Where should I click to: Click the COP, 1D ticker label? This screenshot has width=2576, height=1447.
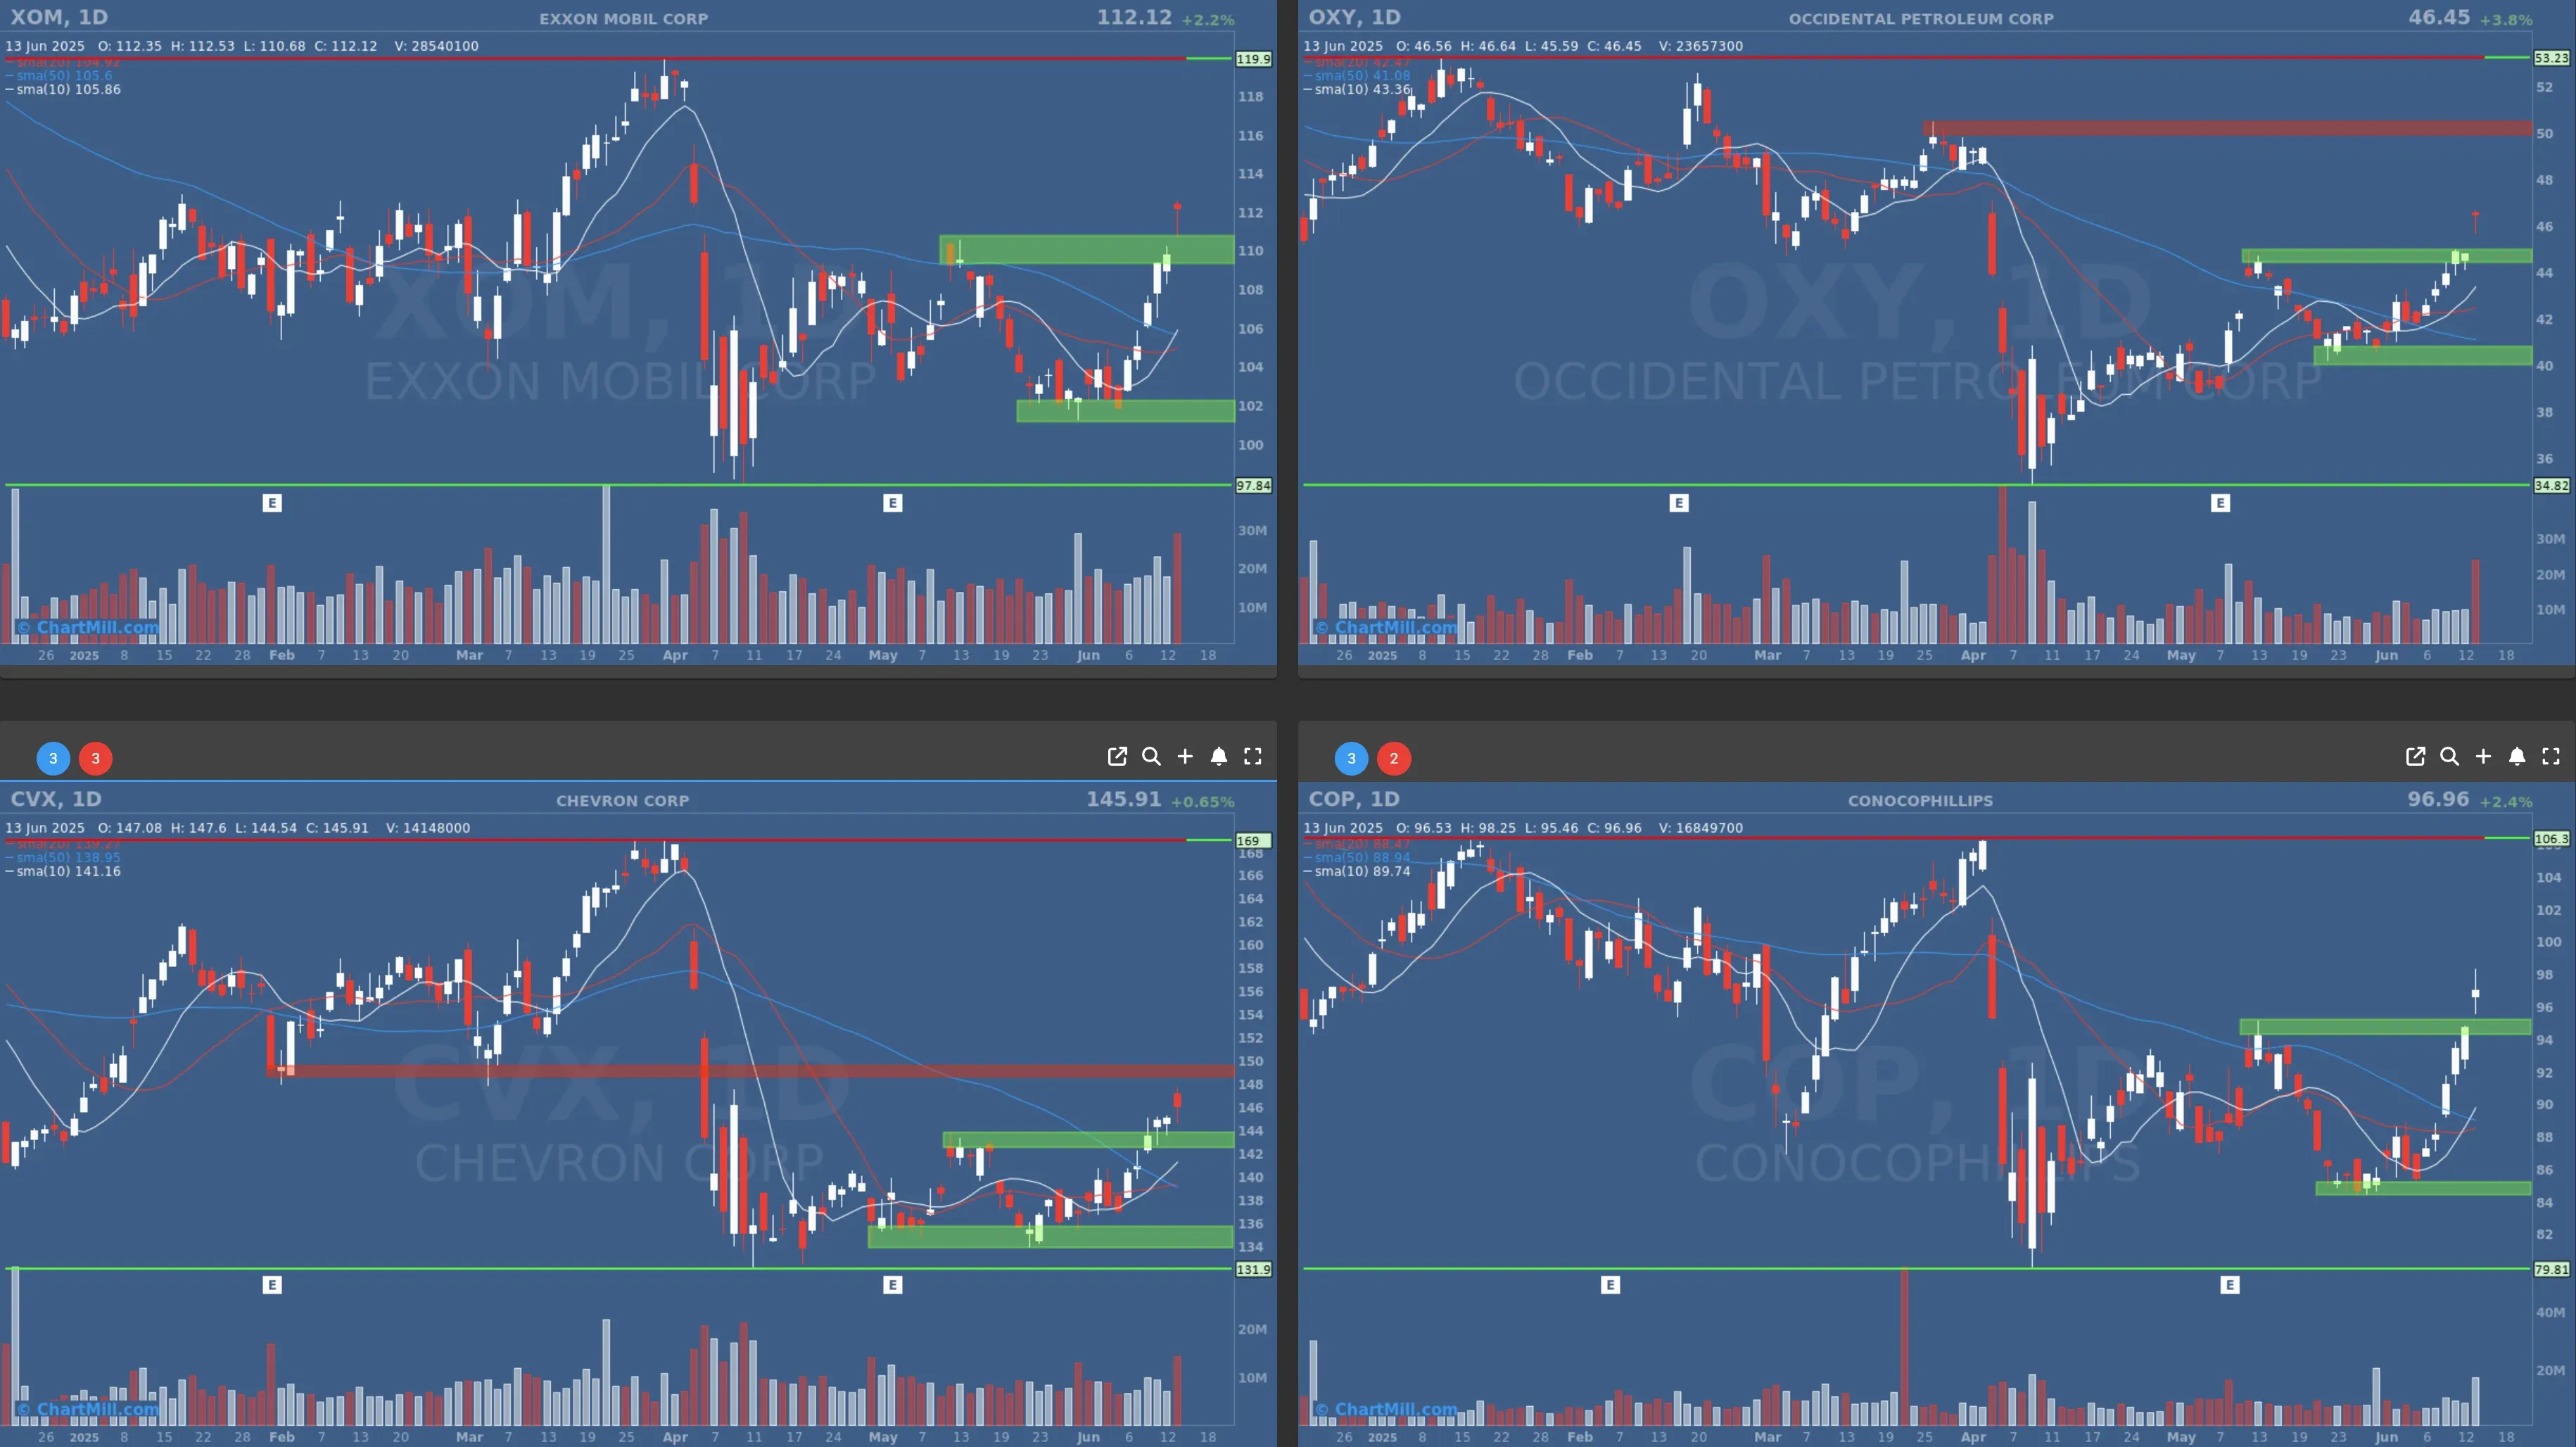1354,799
